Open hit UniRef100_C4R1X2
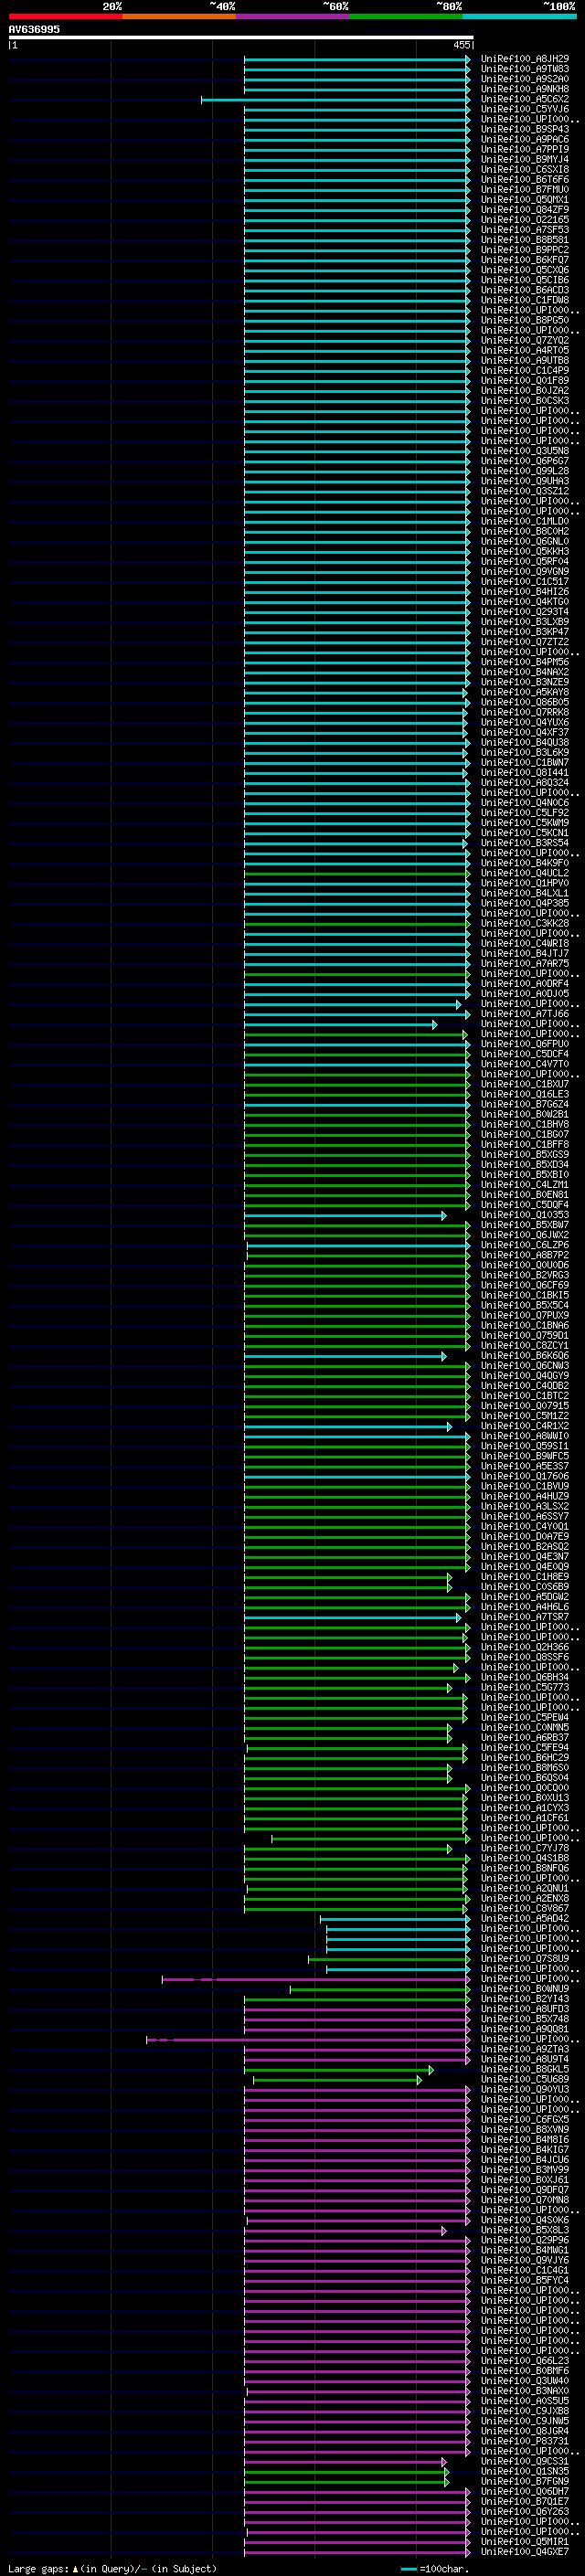This screenshot has height=2576, width=585. point(524,1426)
